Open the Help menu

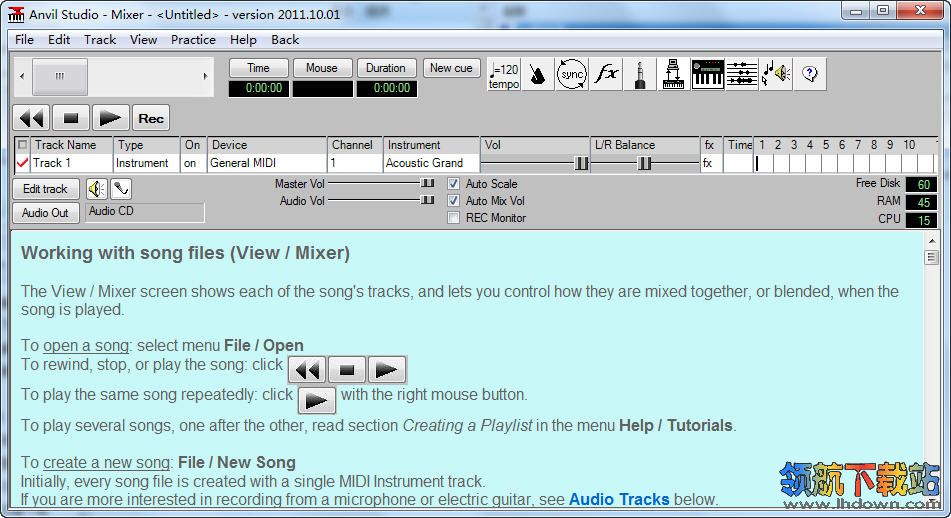click(x=243, y=39)
